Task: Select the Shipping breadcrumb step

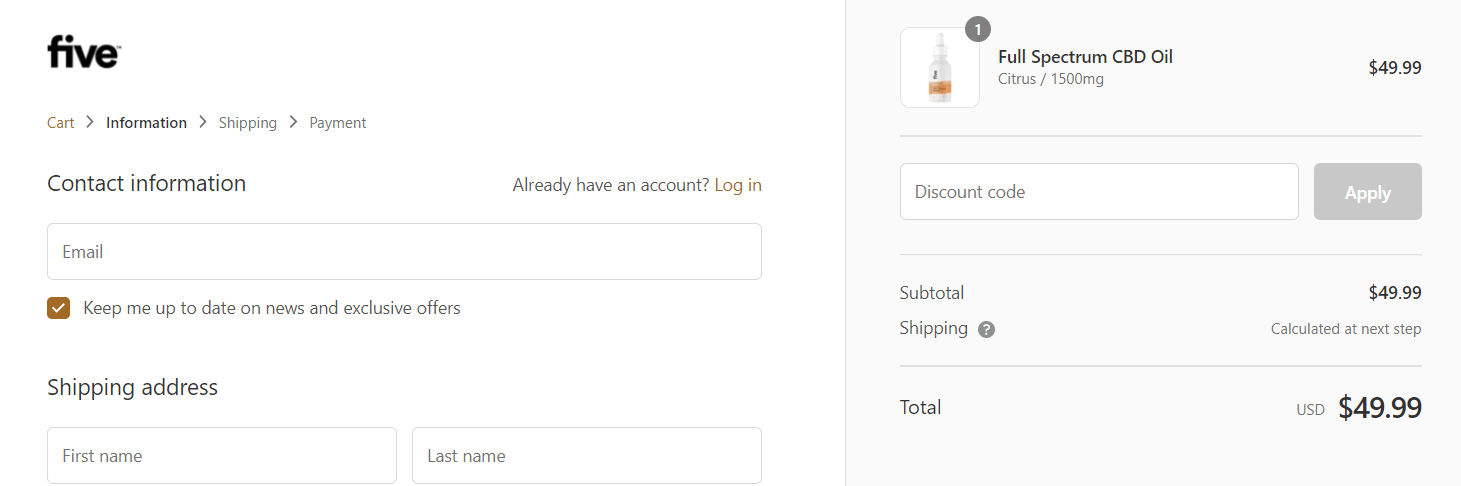Action: point(248,123)
